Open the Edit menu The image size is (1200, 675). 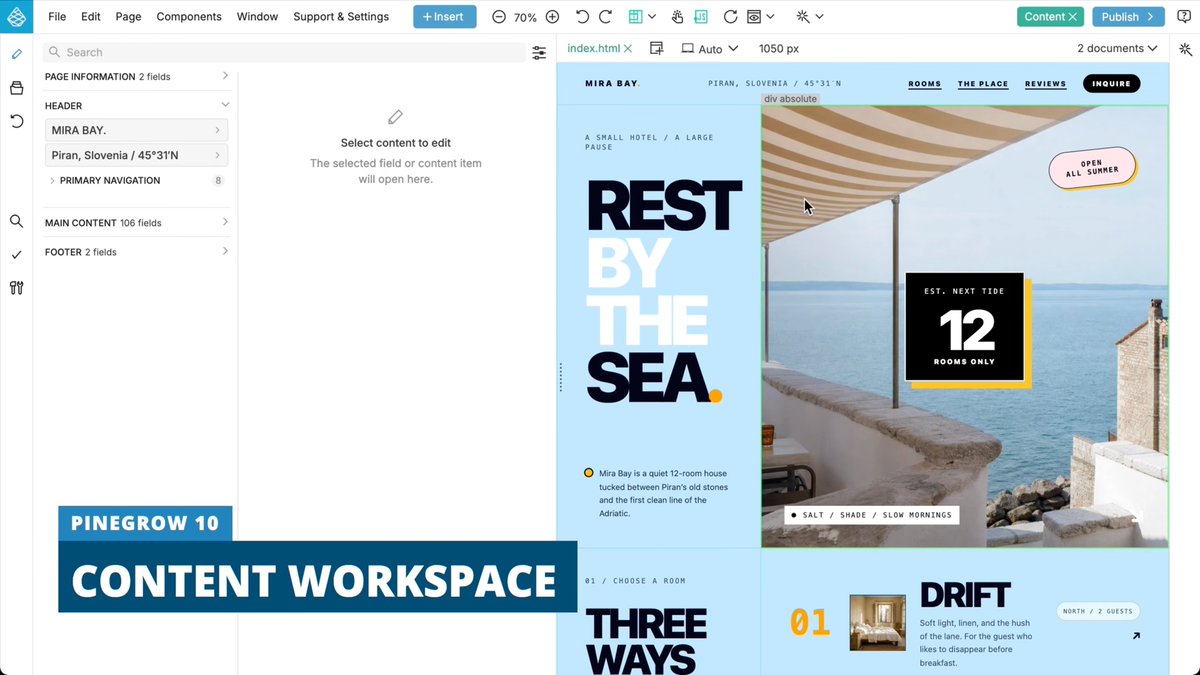(x=91, y=17)
